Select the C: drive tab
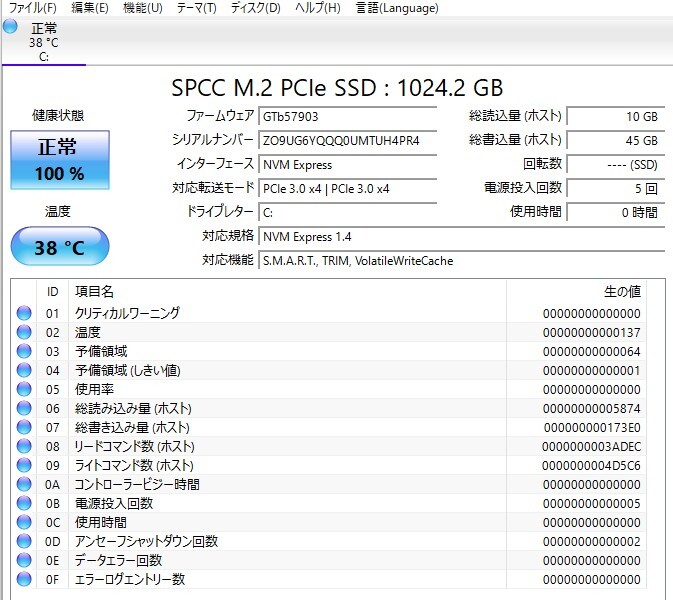Viewport: 673px width, 600px height. tap(43, 42)
